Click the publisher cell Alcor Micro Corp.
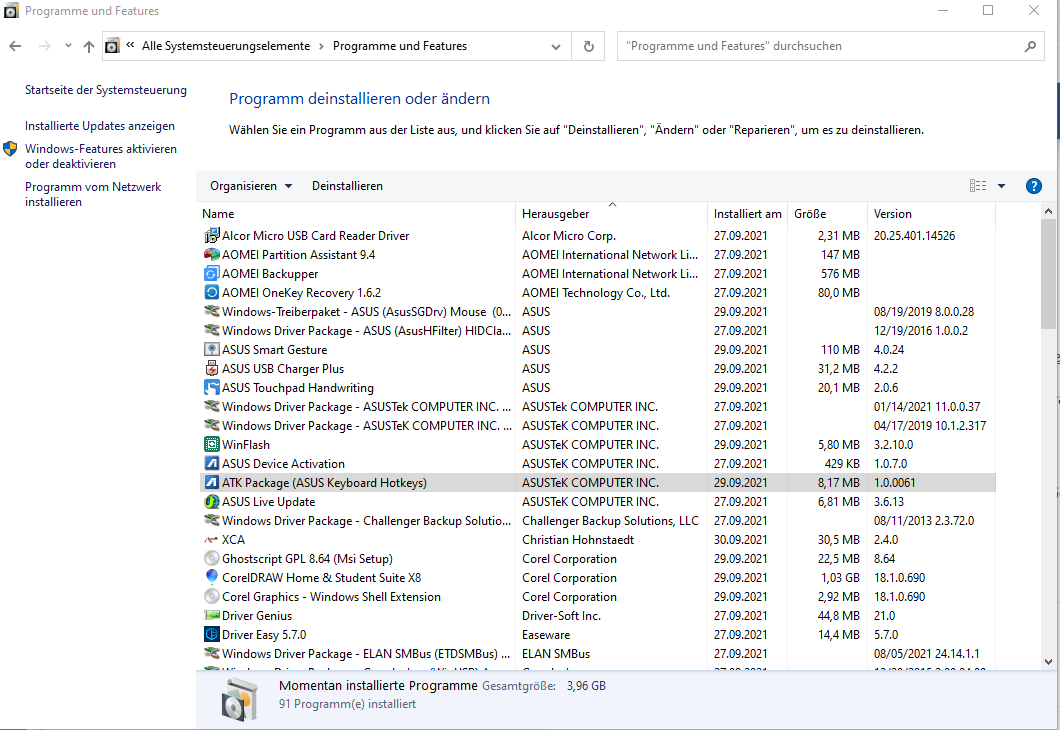The height and width of the screenshot is (730, 1060). 569,236
